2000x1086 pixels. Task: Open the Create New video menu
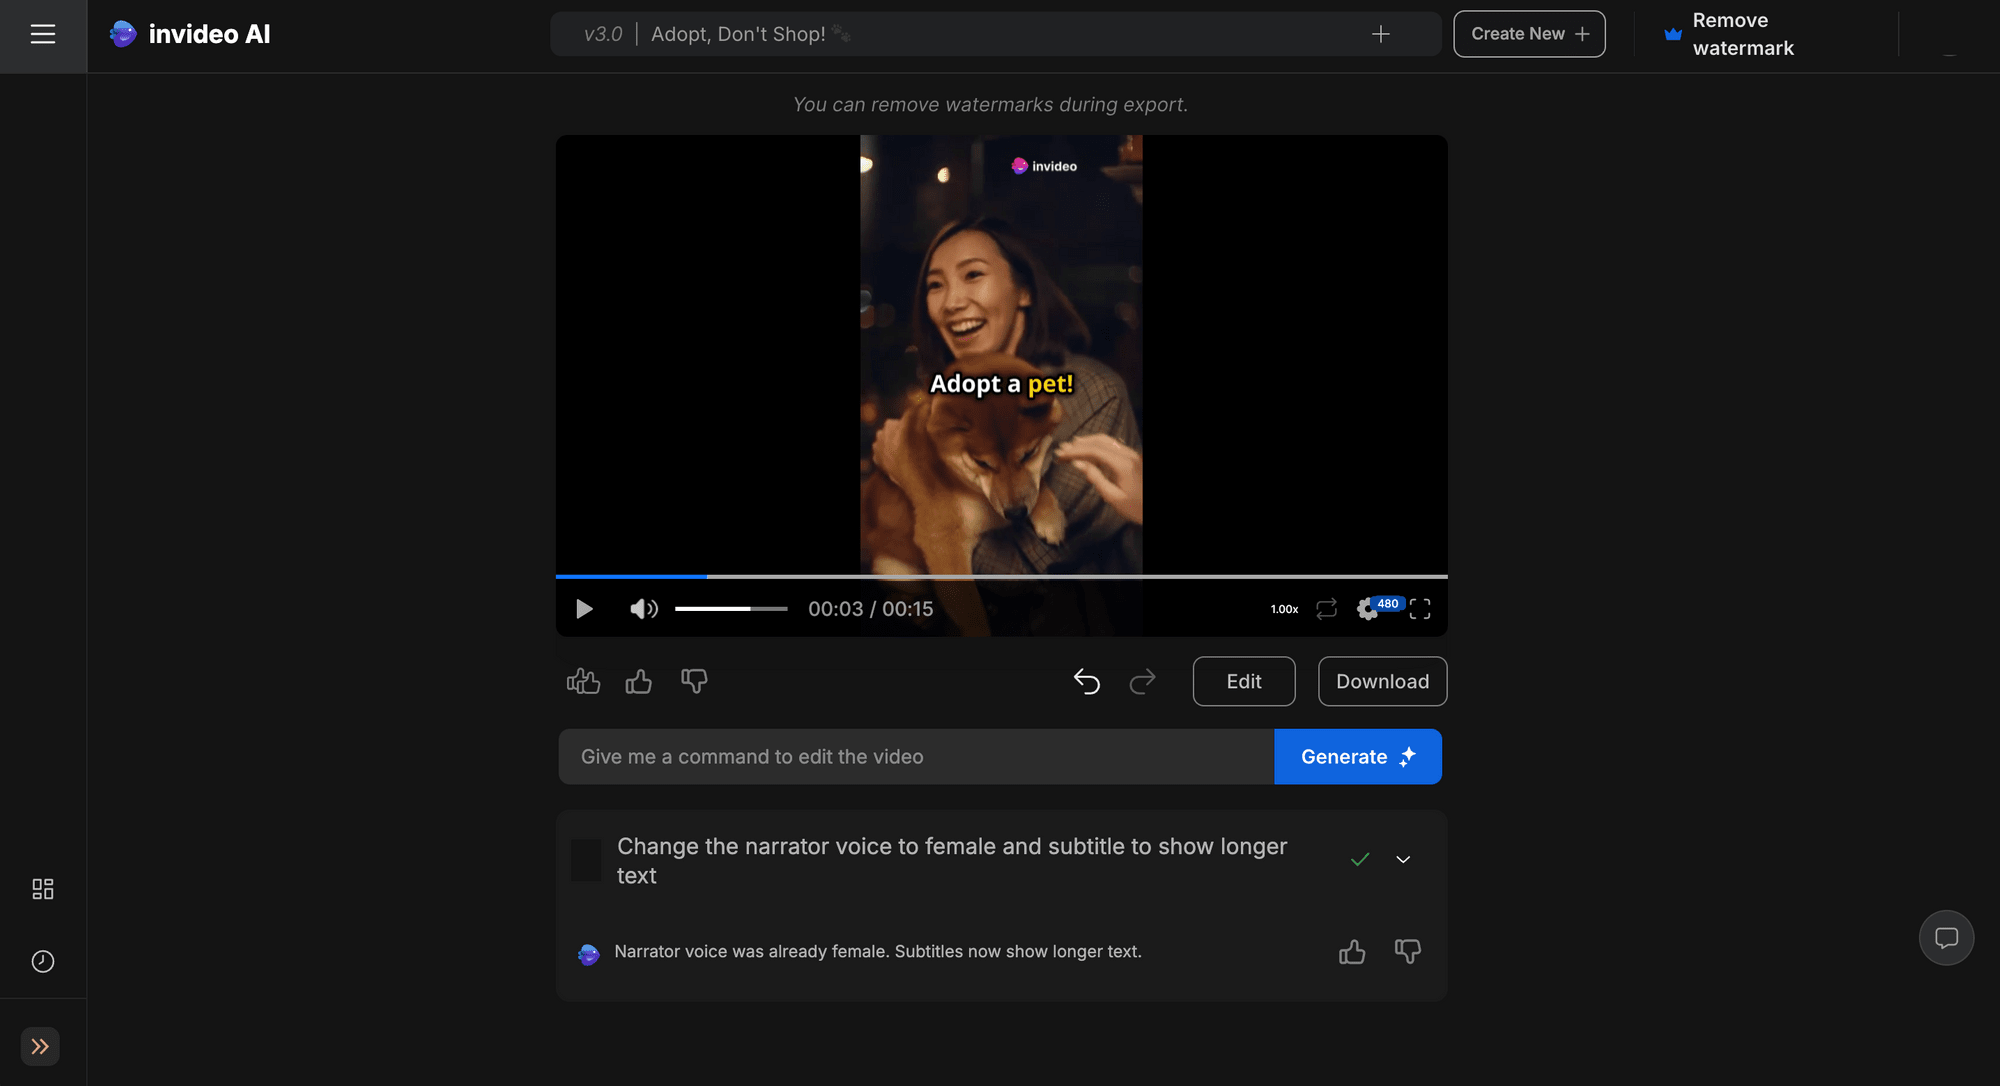(1529, 33)
